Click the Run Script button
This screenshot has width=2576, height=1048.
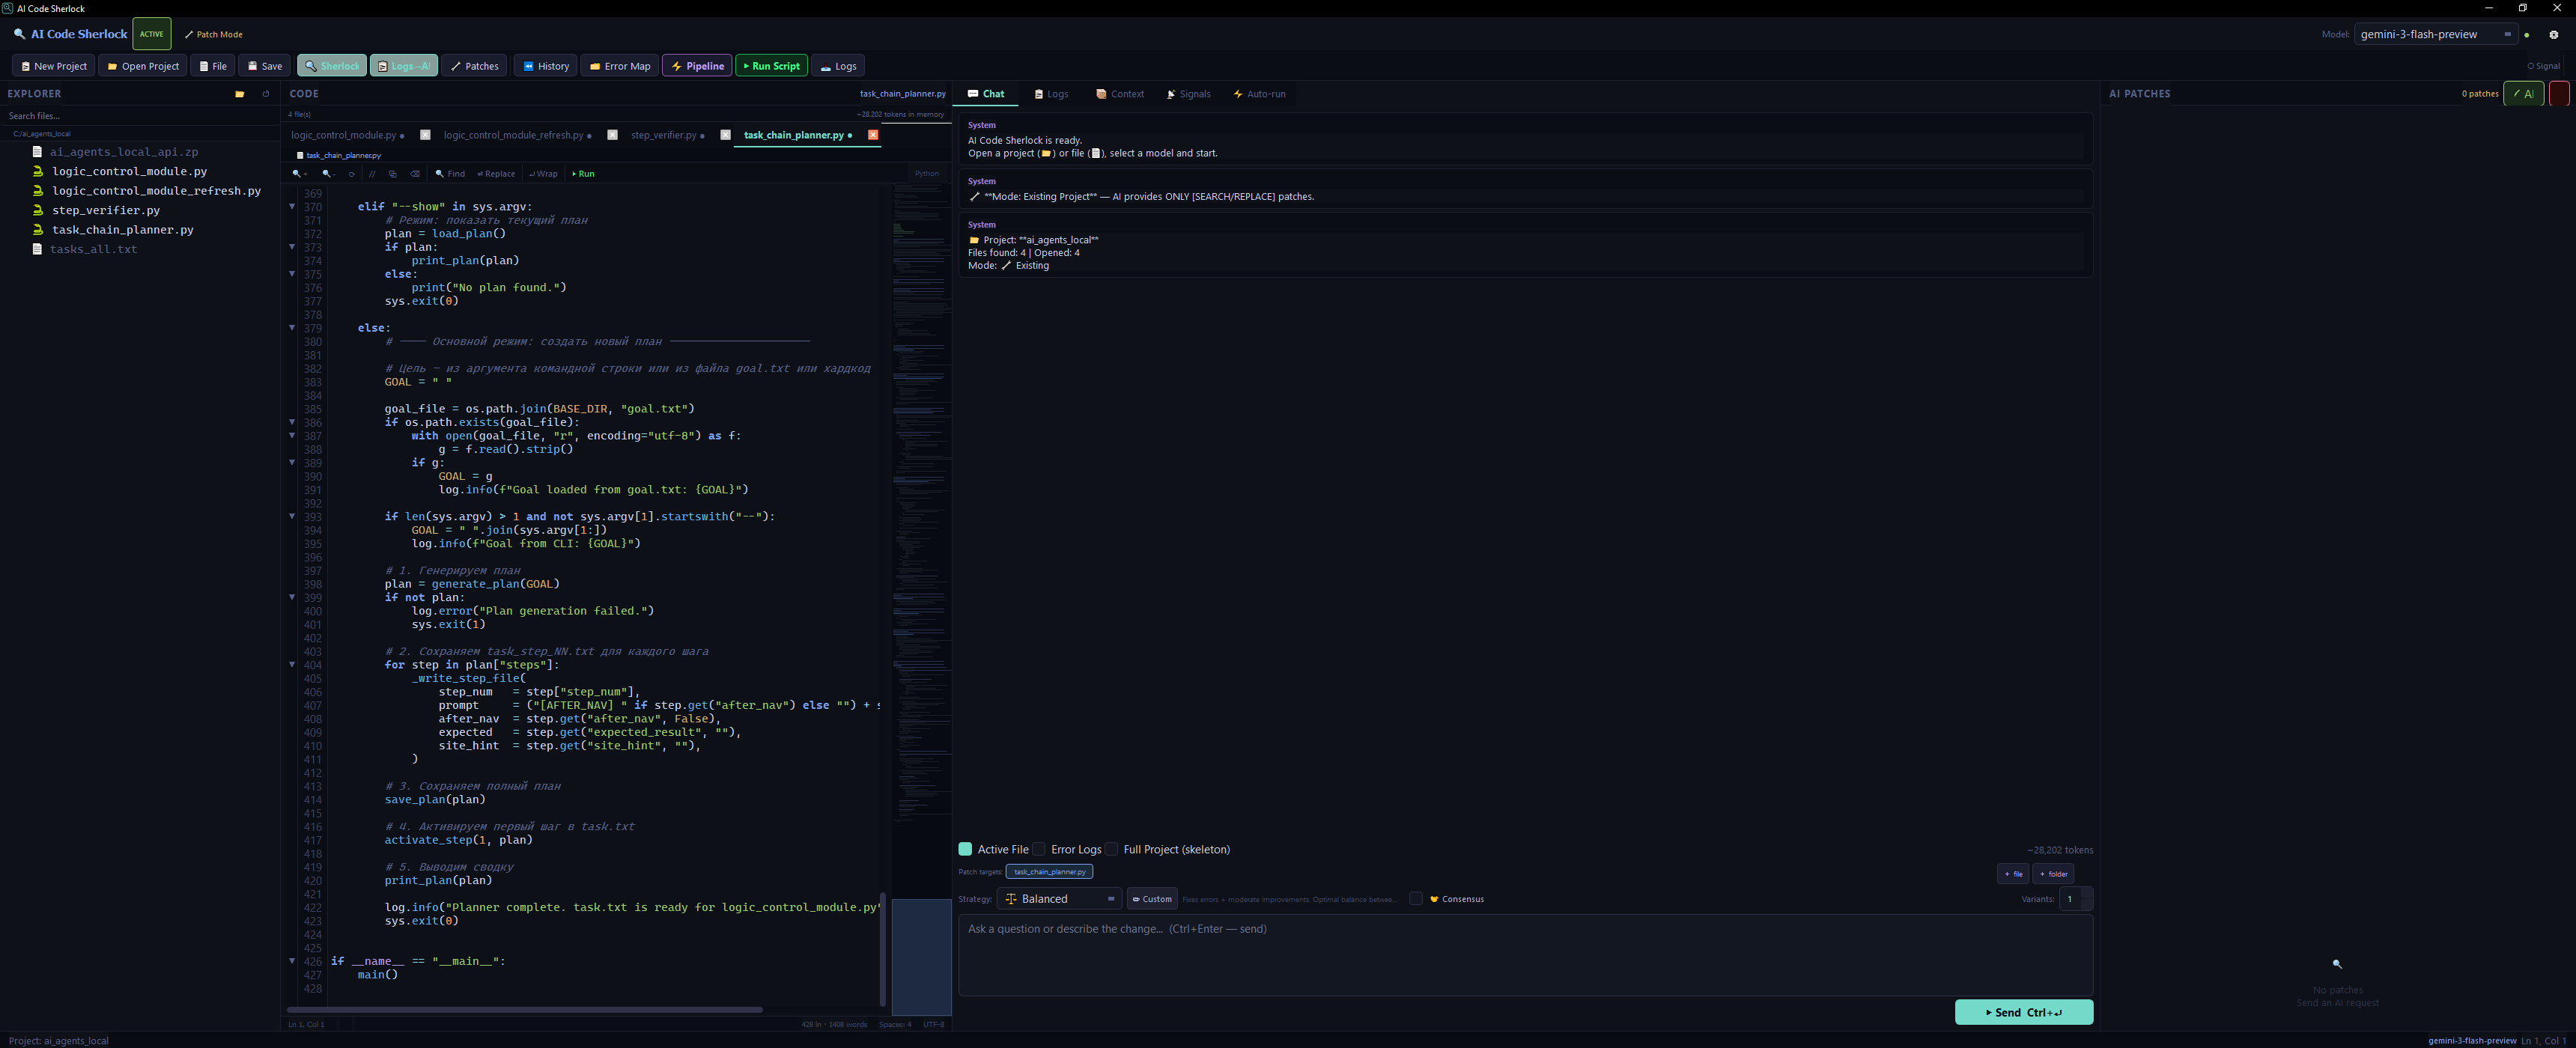tap(771, 66)
